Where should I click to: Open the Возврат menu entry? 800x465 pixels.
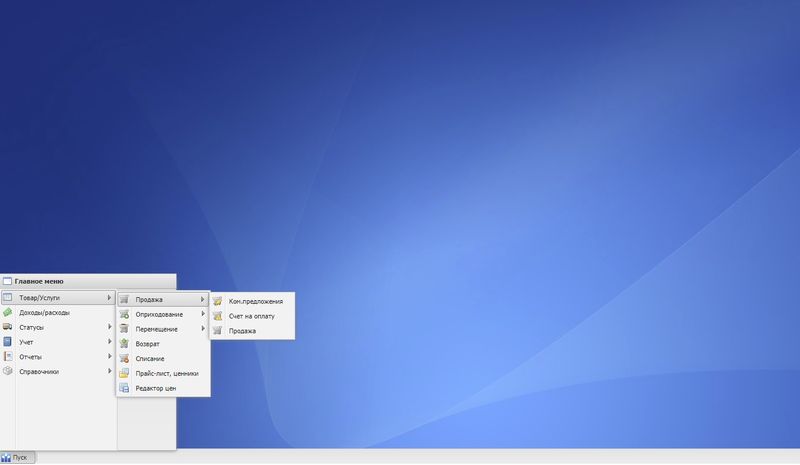coord(163,344)
